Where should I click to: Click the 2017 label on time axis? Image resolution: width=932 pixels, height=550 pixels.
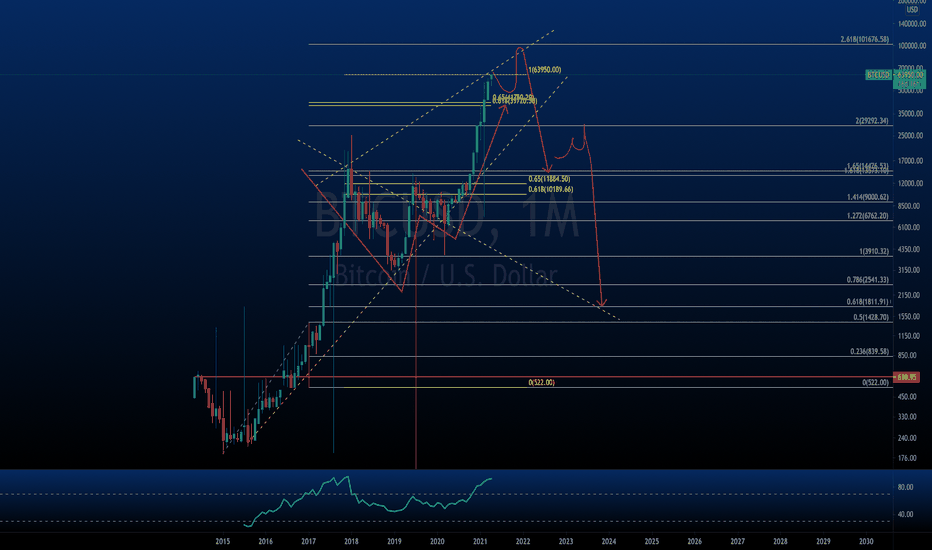click(308, 541)
